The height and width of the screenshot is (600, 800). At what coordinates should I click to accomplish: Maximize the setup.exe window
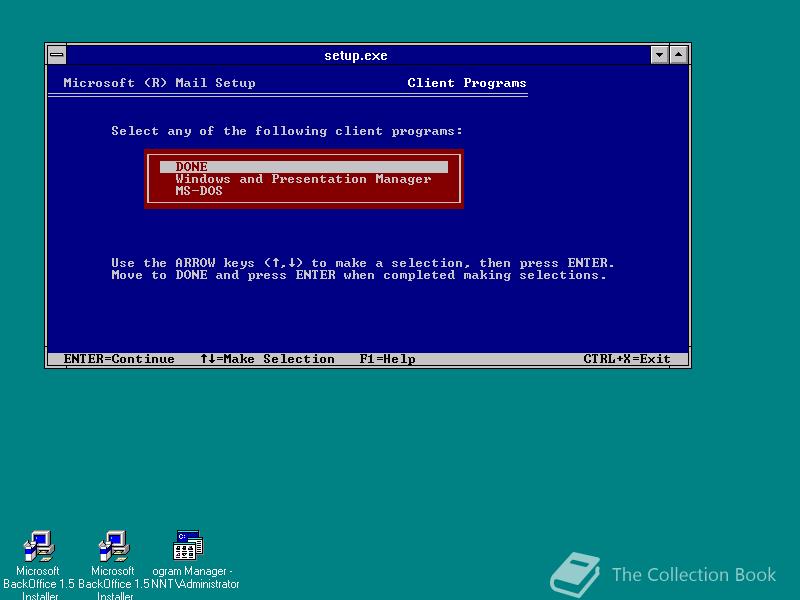[679, 55]
